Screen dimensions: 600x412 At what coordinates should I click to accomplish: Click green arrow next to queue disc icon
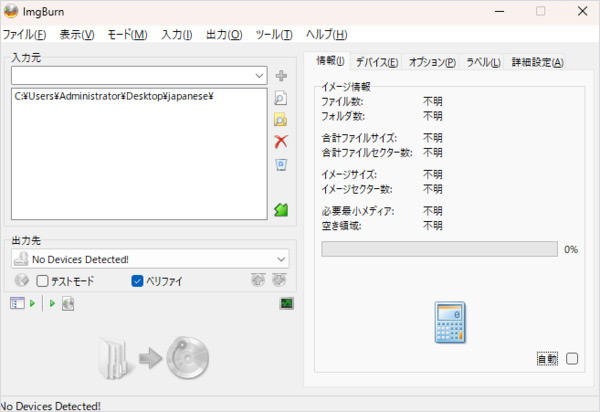point(52,303)
